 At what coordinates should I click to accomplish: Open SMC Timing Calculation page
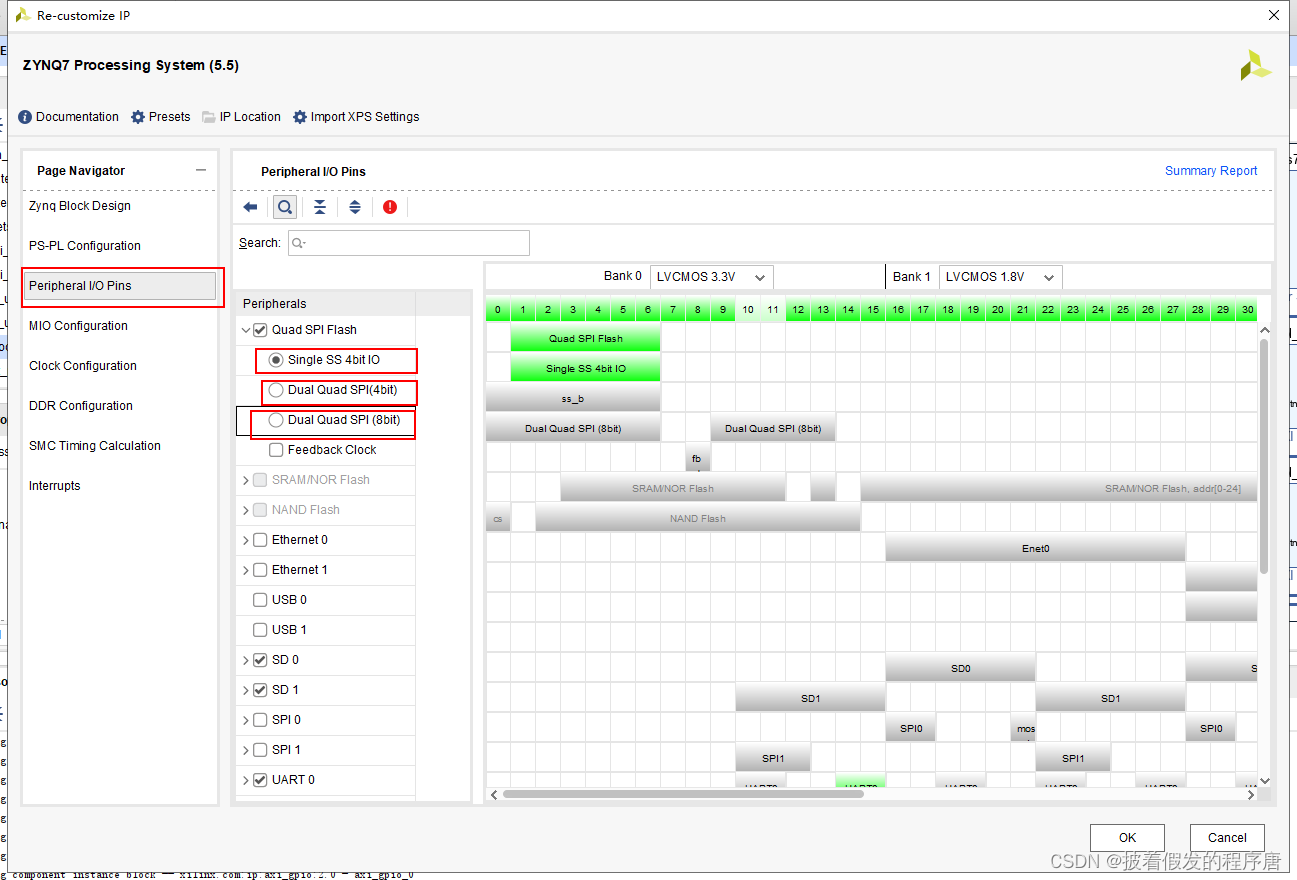click(x=95, y=446)
